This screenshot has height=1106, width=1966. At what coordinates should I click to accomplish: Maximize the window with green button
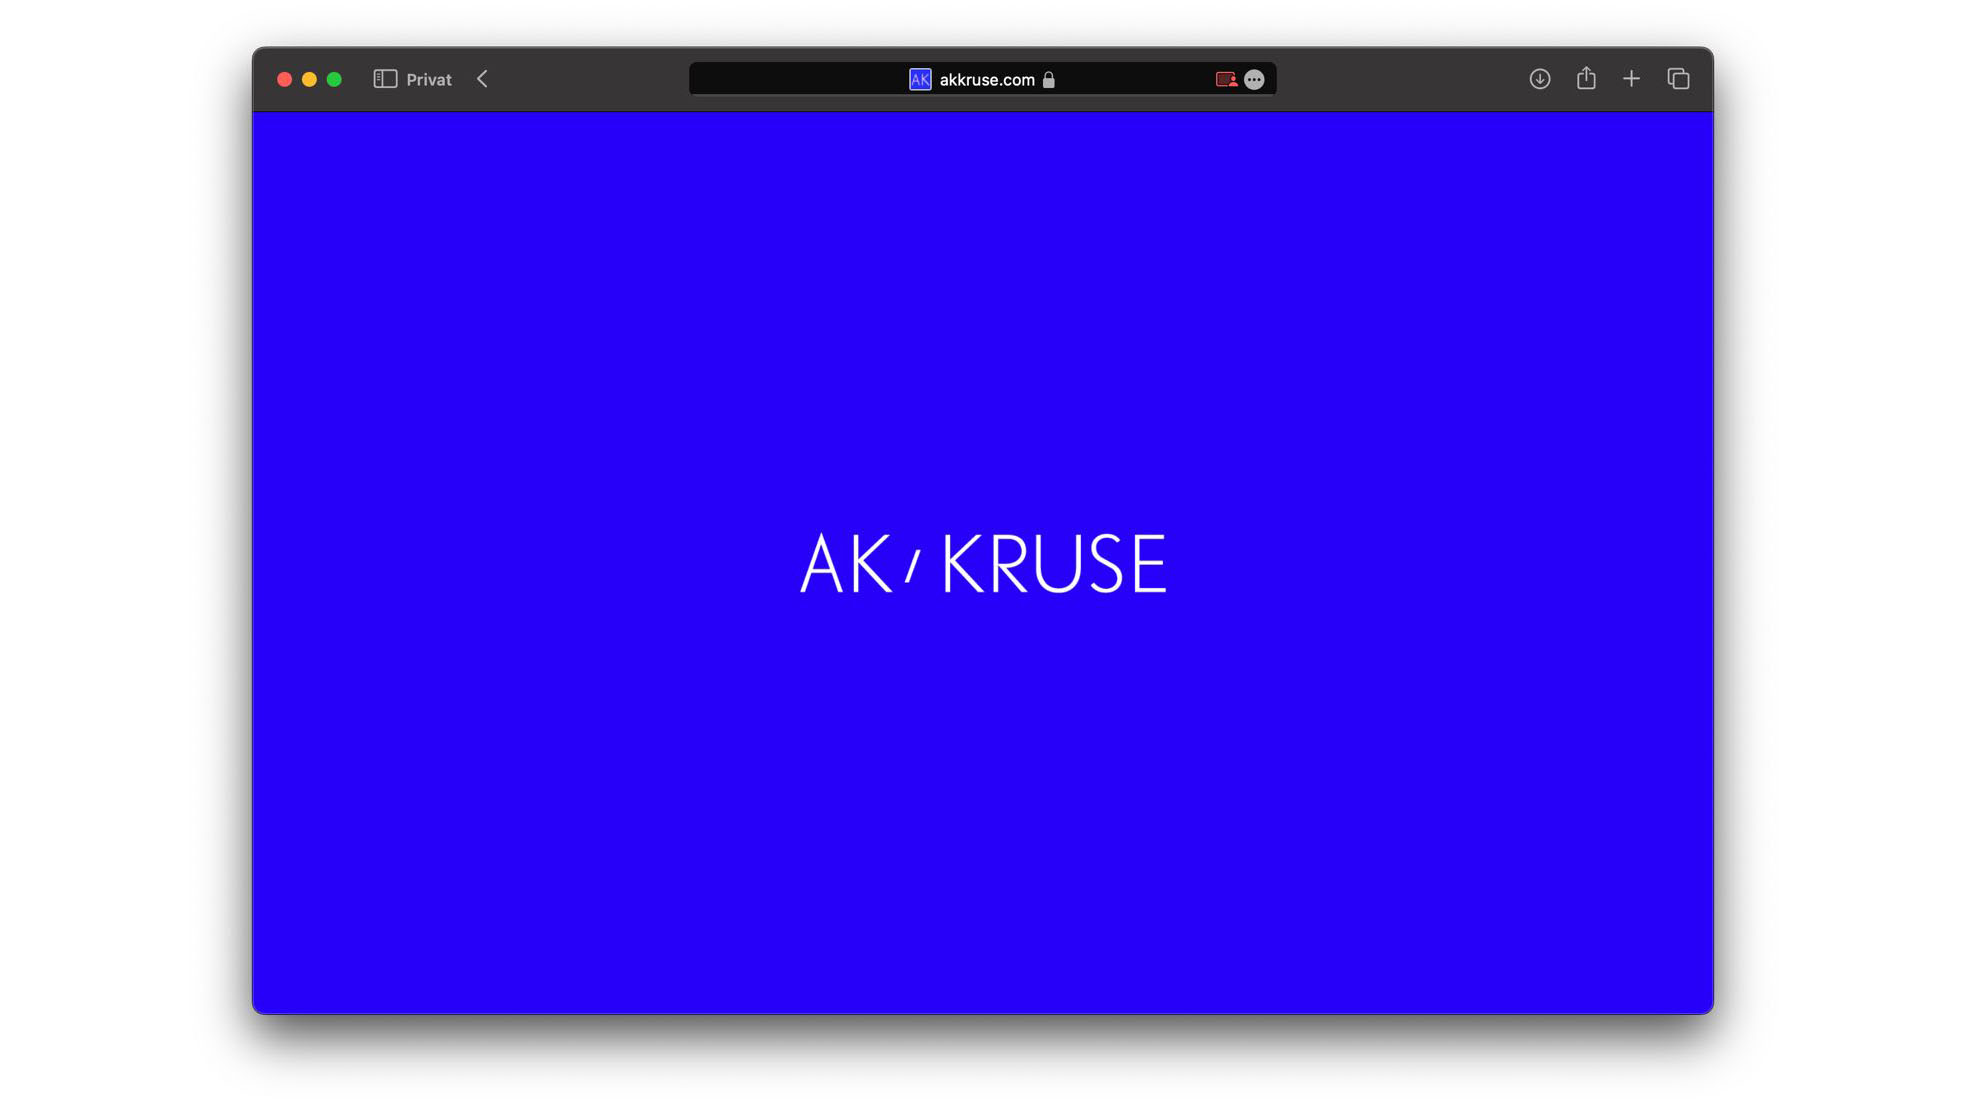(334, 79)
